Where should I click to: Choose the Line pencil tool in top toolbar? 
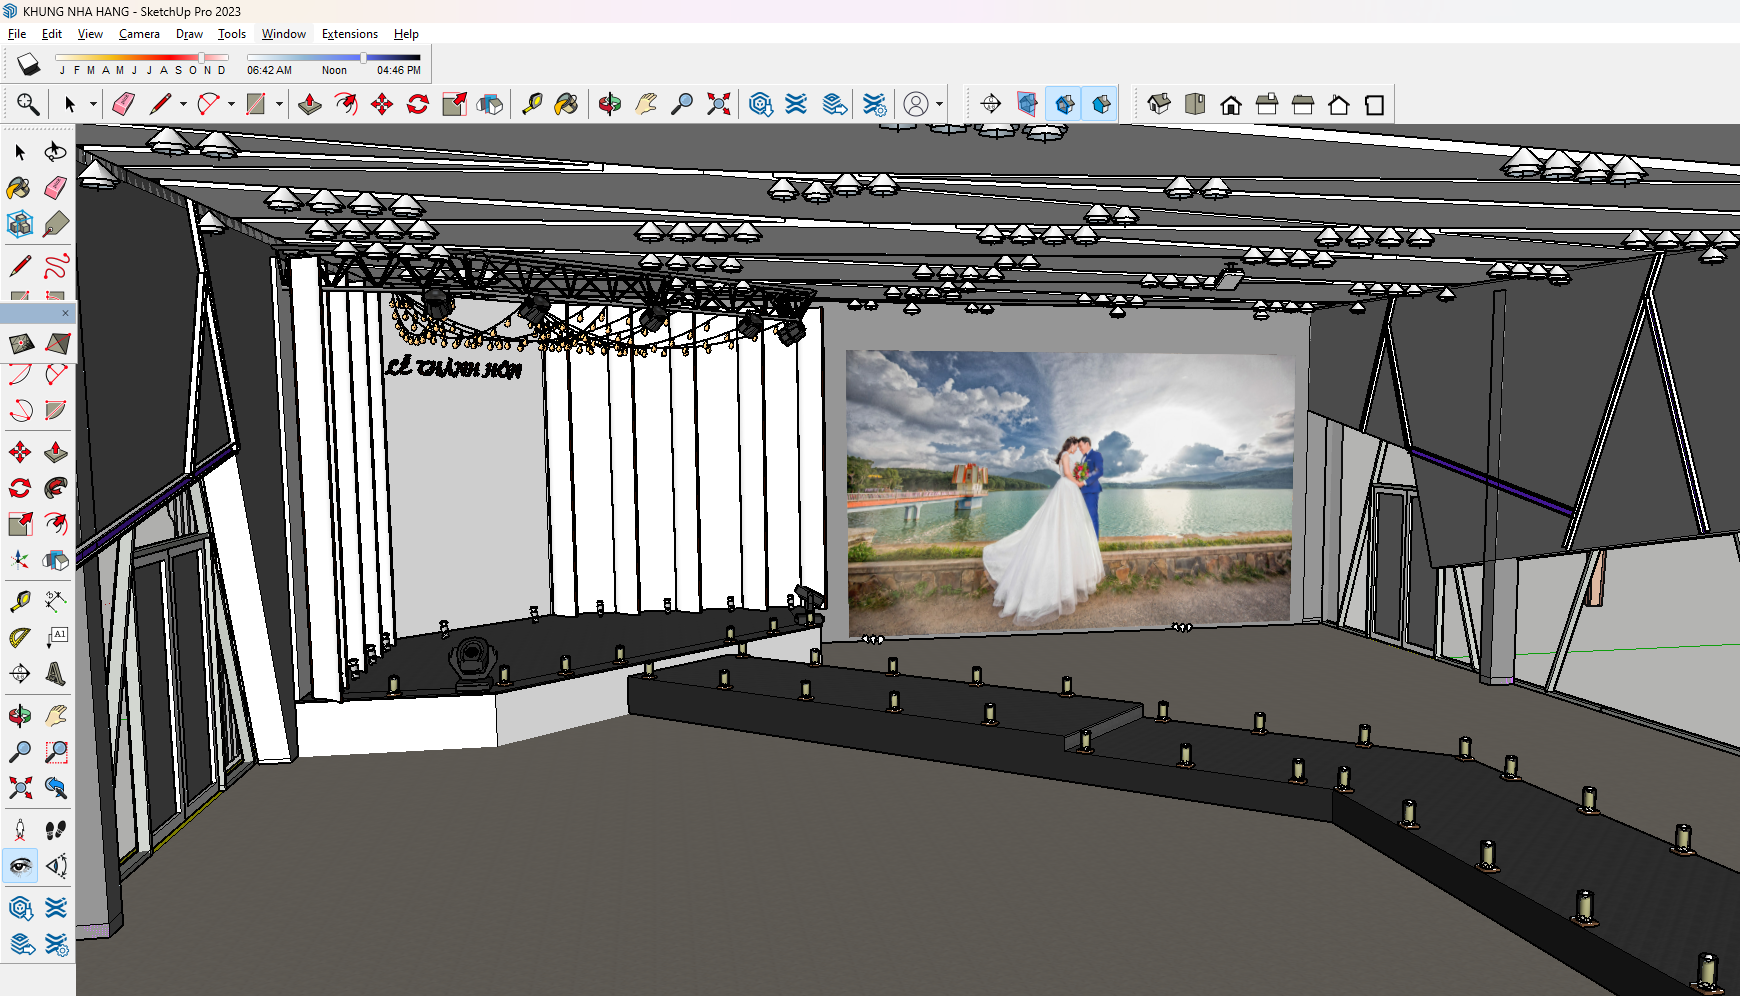tap(160, 104)
